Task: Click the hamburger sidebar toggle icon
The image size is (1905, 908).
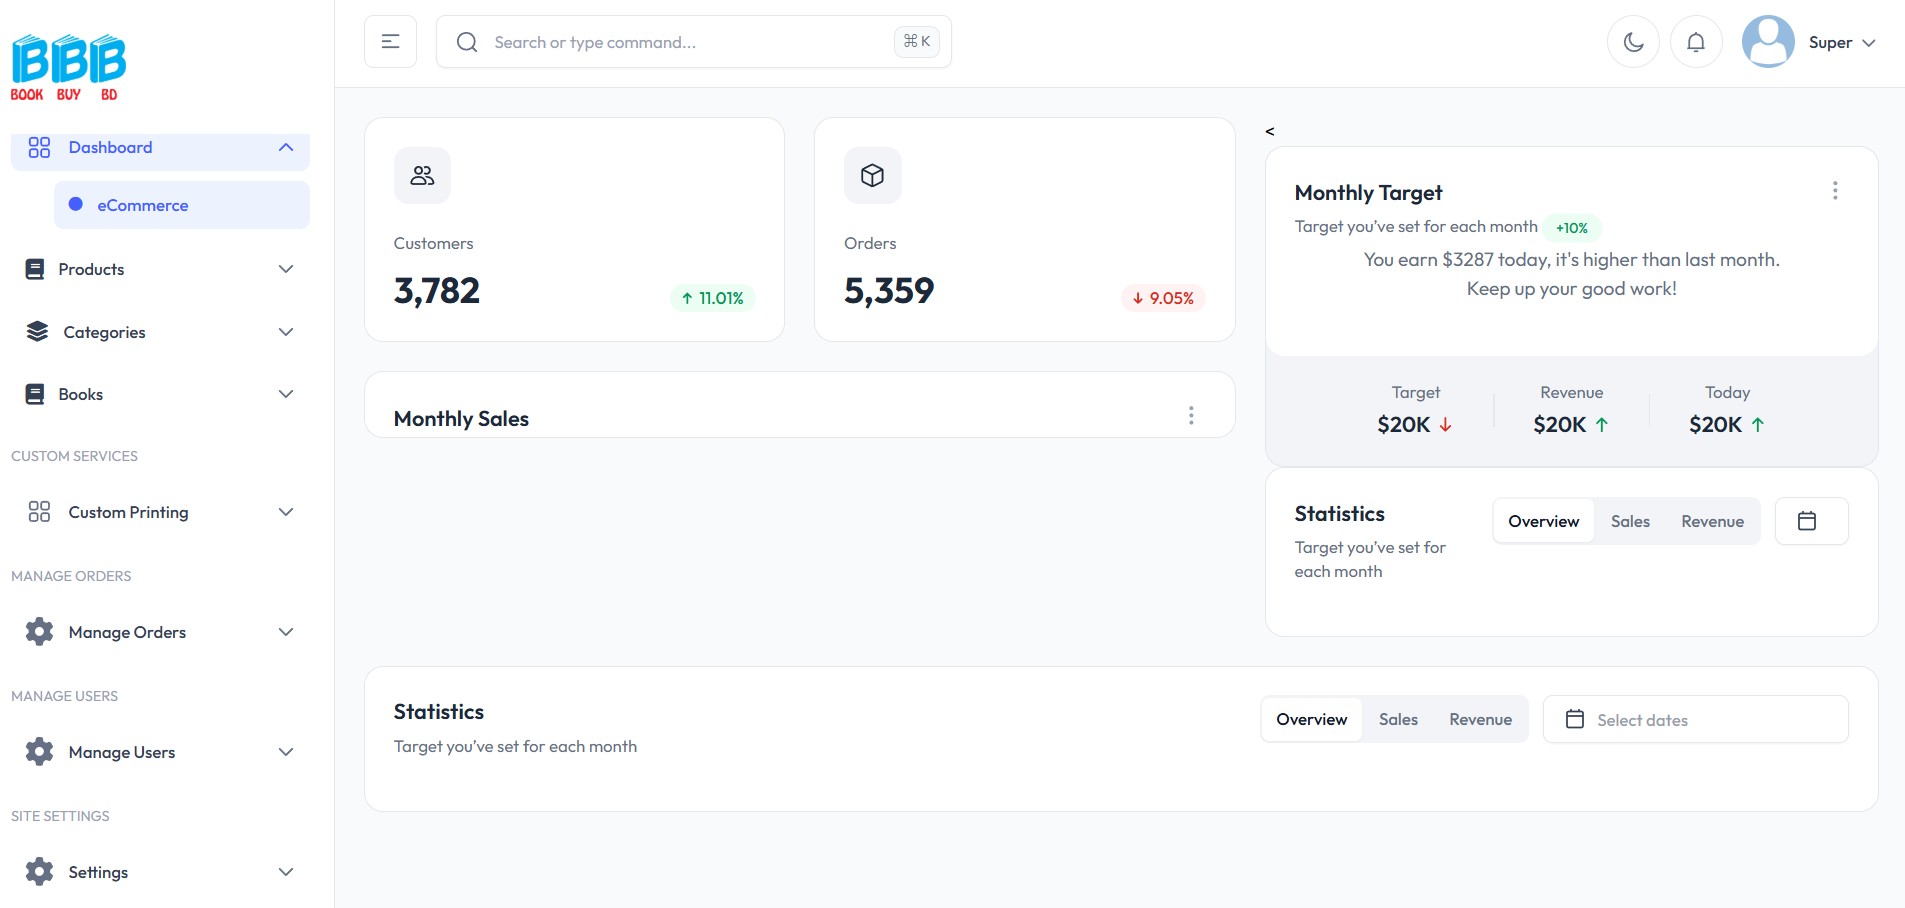Action: point(390,42)
